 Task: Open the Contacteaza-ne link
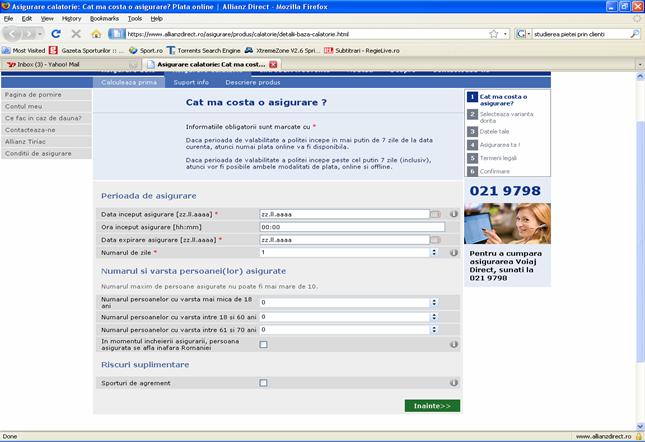point(46,130)
